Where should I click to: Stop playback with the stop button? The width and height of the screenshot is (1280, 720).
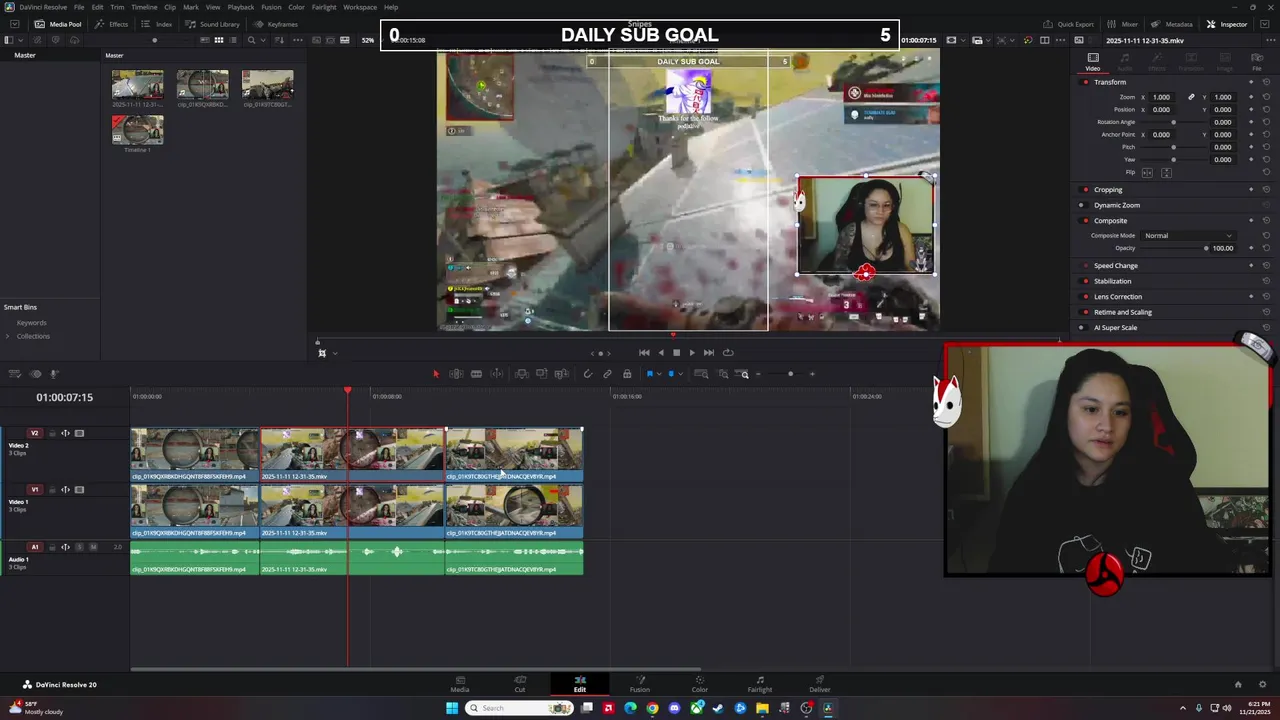[x=676, y=352]
